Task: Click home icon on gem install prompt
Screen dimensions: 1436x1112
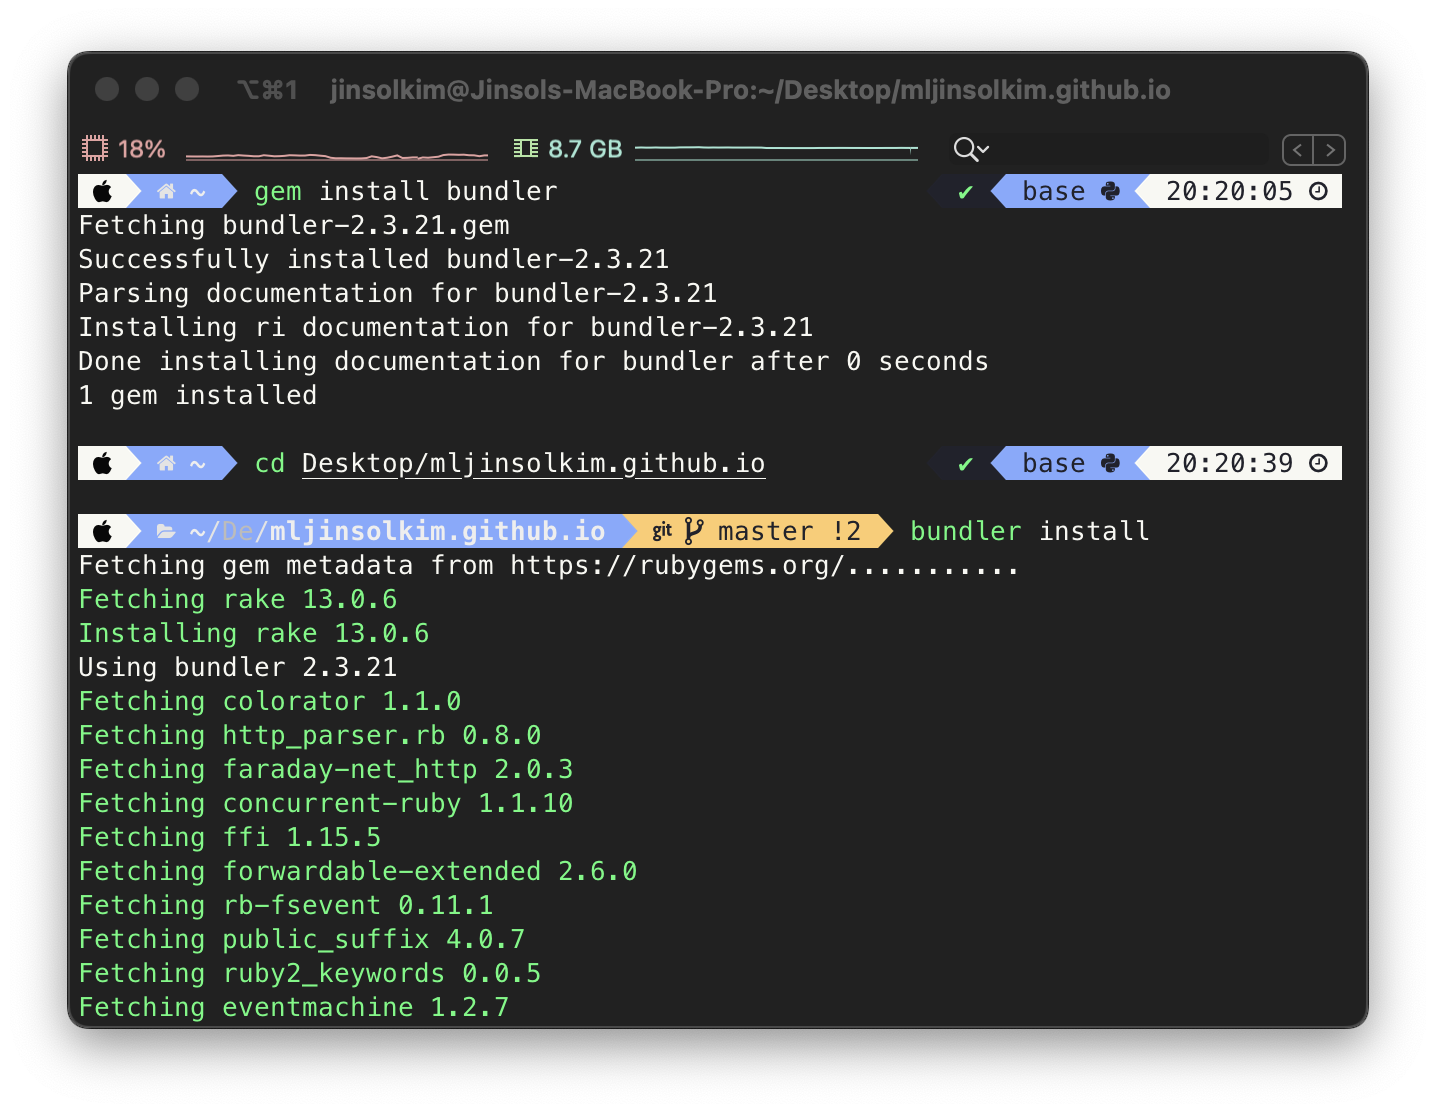Action: pos(167,191)
